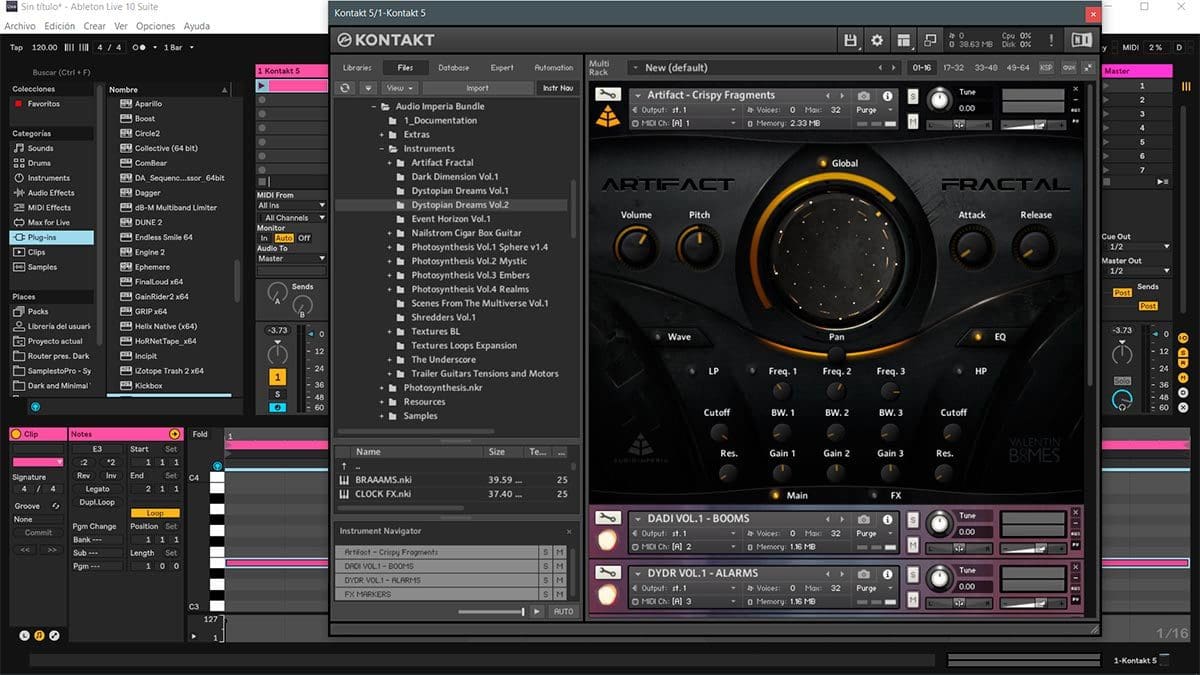The height and width of the screenshot is (675, 1200).
Task: Click Ableton Tap tempo button
Action: point(15,47)
